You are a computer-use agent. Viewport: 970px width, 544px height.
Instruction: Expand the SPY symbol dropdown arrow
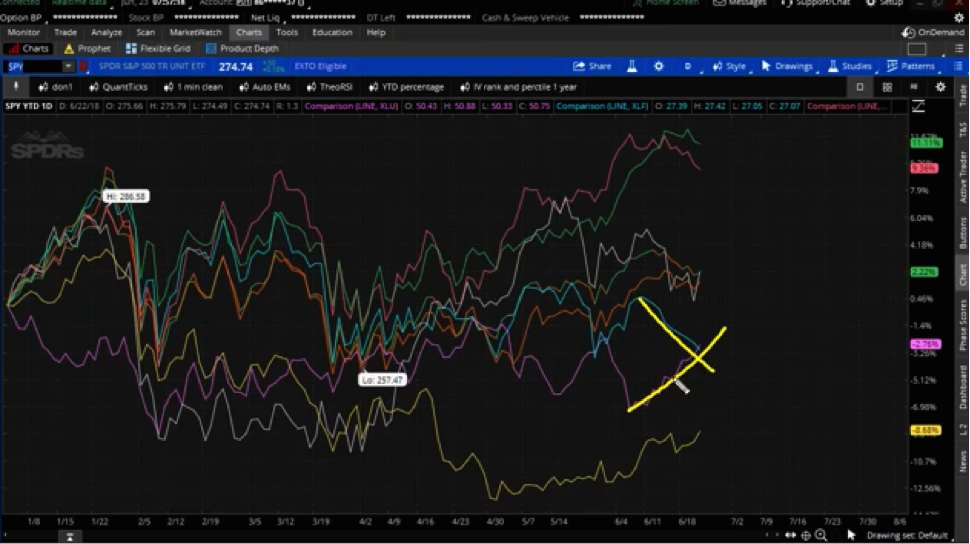point(68,66)
